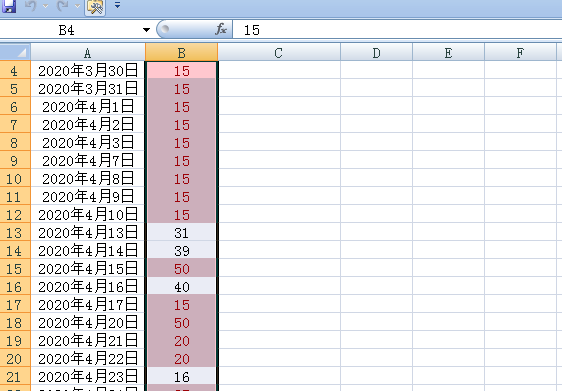Select column B header

(x=181, y=52)
